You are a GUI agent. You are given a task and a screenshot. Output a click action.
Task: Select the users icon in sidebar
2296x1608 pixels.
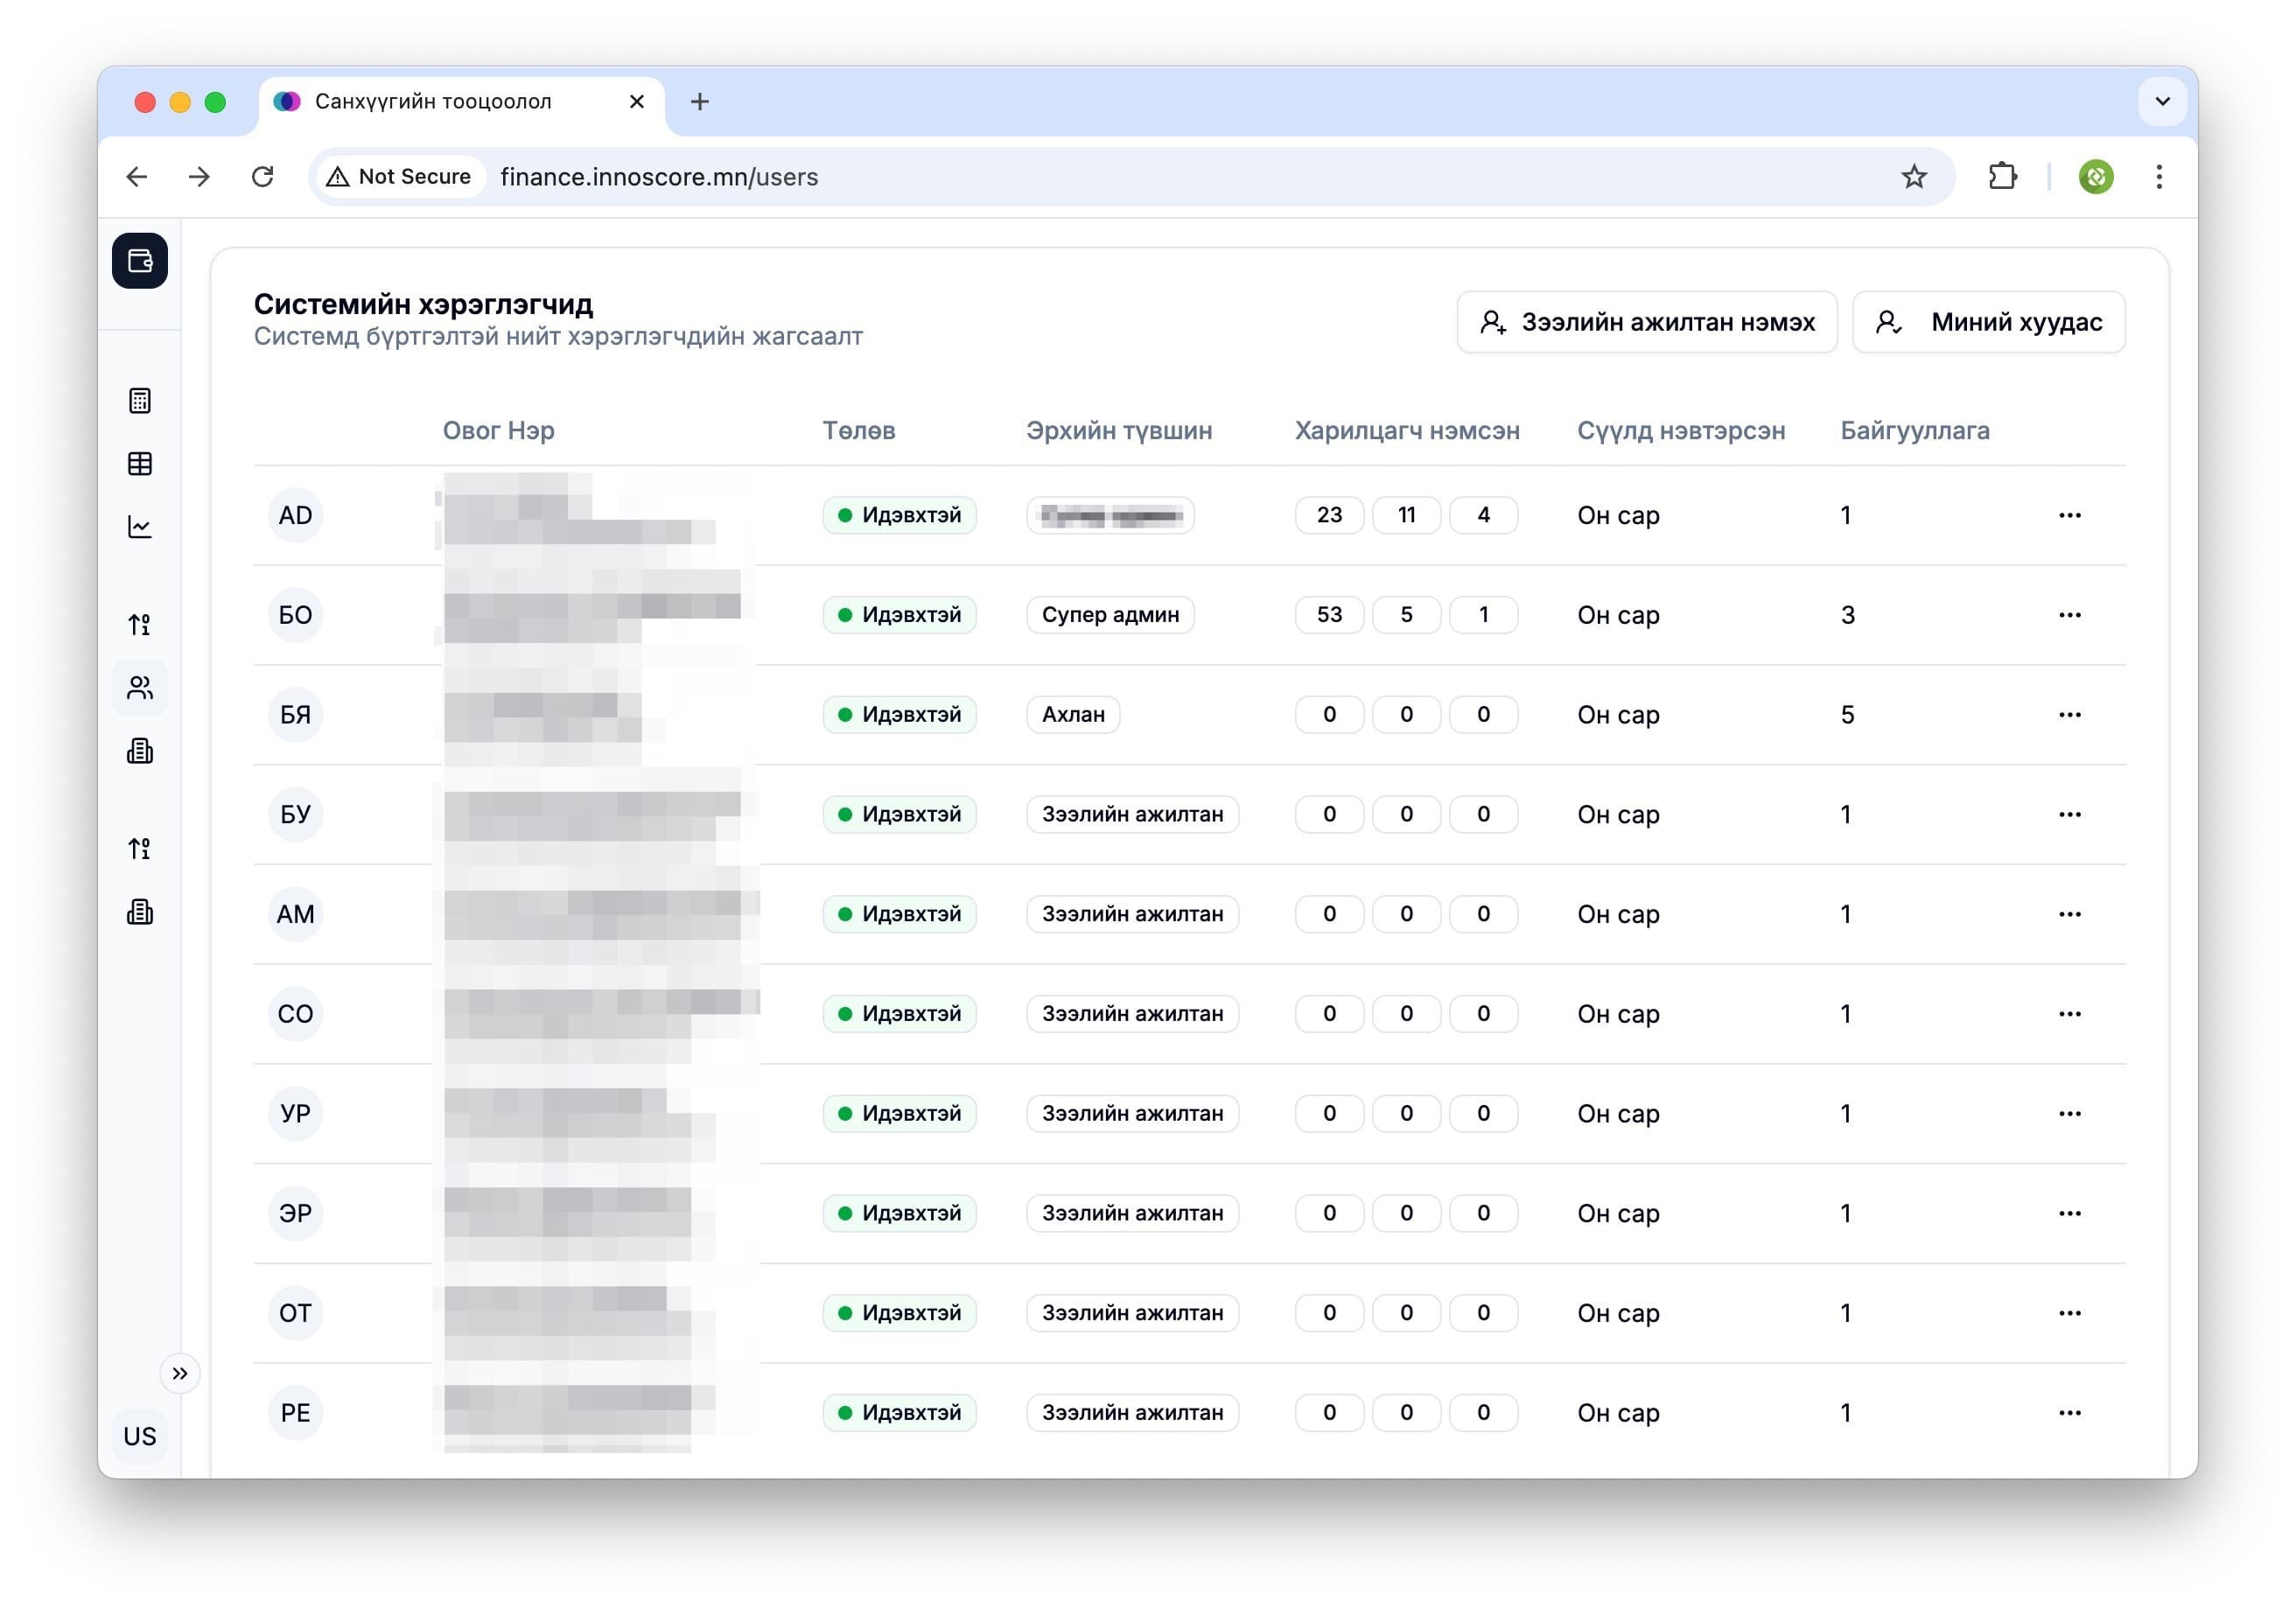pos(140,688)
